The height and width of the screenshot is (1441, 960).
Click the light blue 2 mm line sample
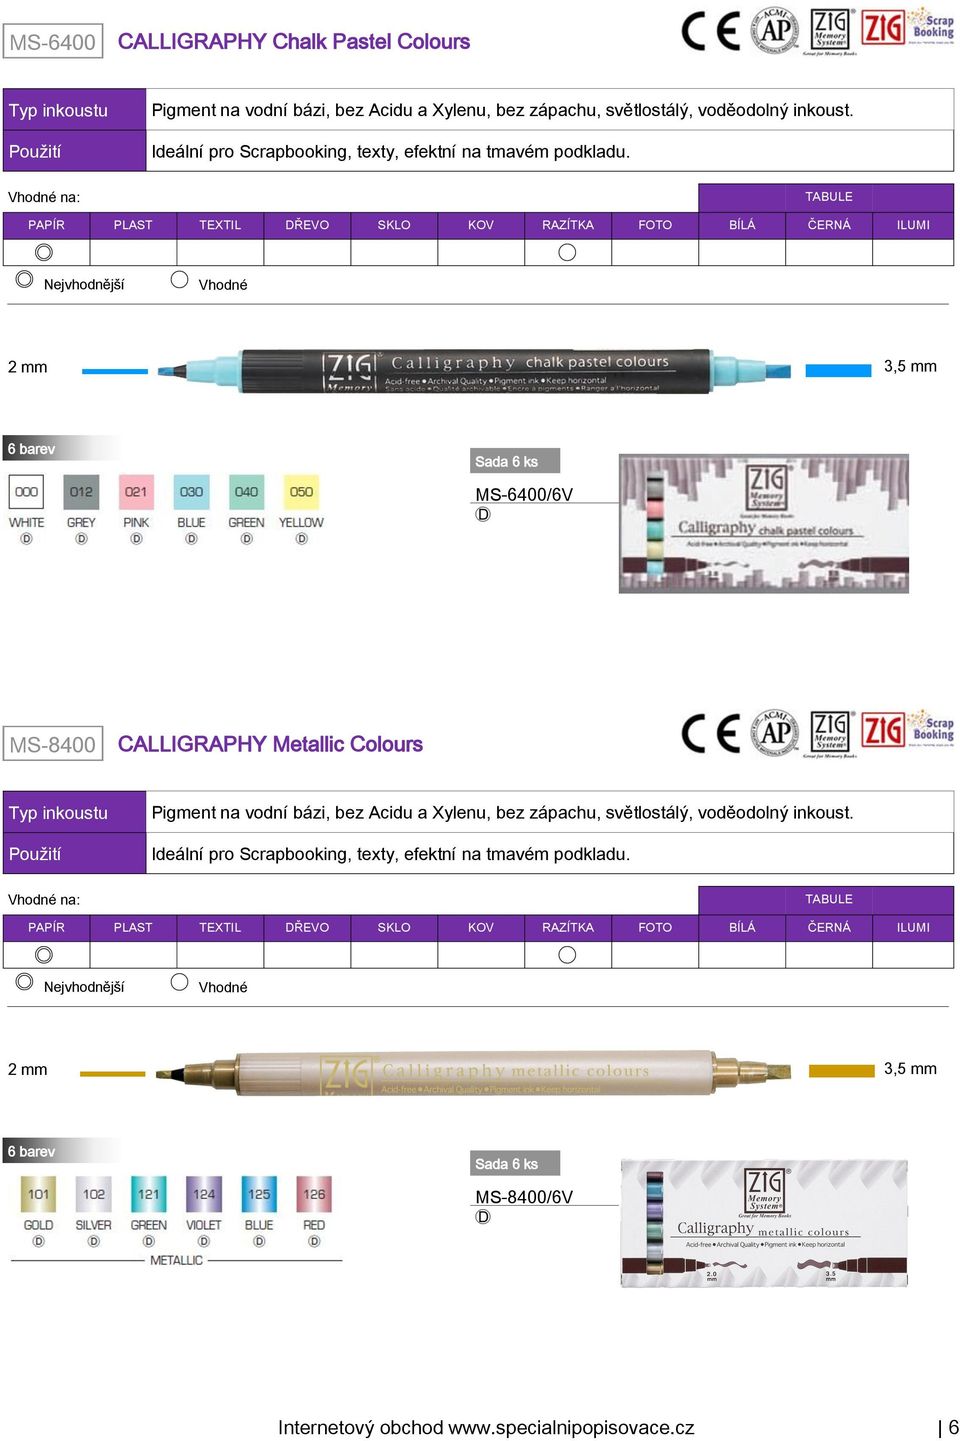point(115,371)
